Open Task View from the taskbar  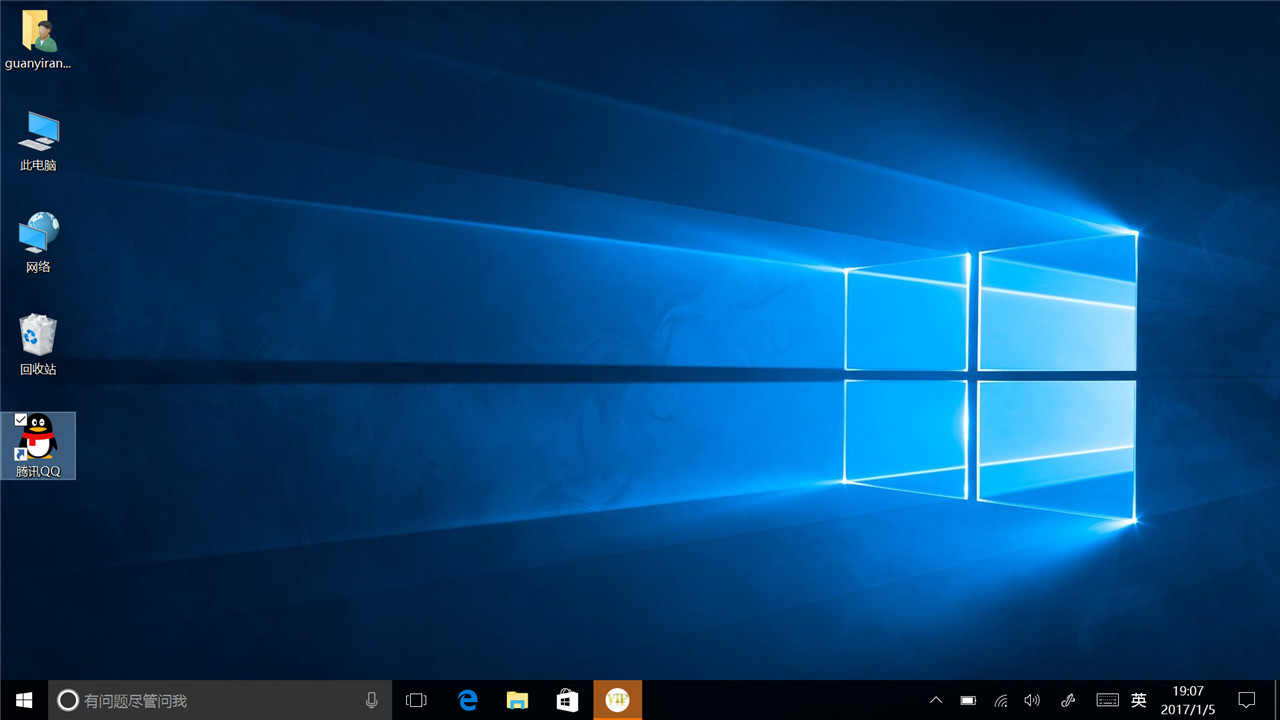(416, 700)
